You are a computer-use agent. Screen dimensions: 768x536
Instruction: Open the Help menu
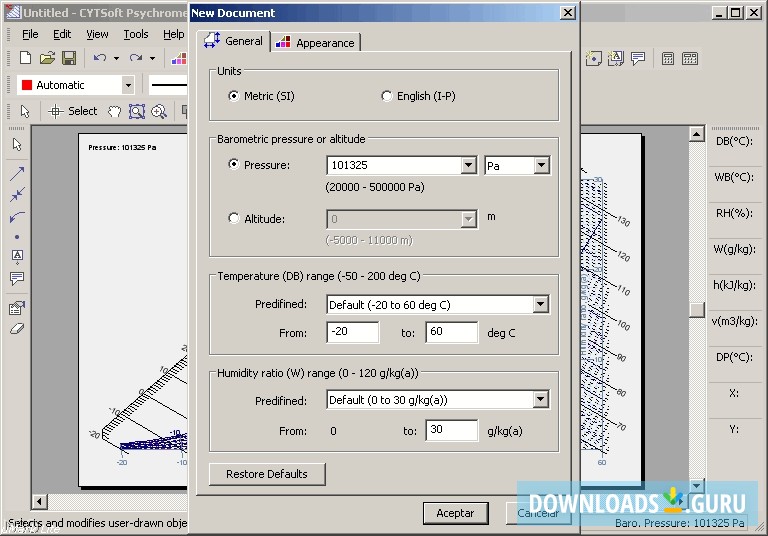coord(173,34)
